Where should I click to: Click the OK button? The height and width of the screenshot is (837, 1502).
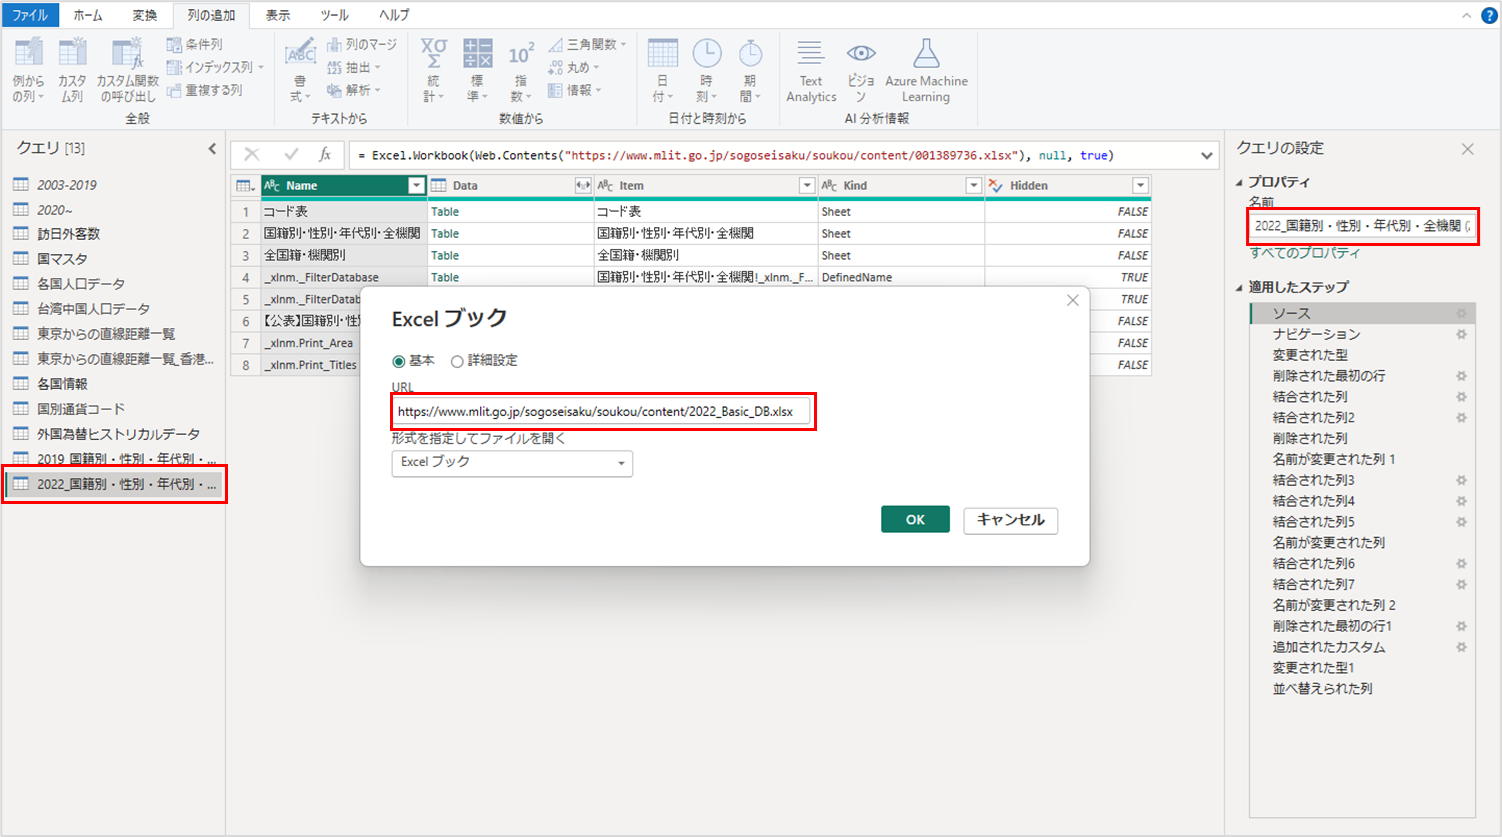pyautogui.click(x=915, y=519)
